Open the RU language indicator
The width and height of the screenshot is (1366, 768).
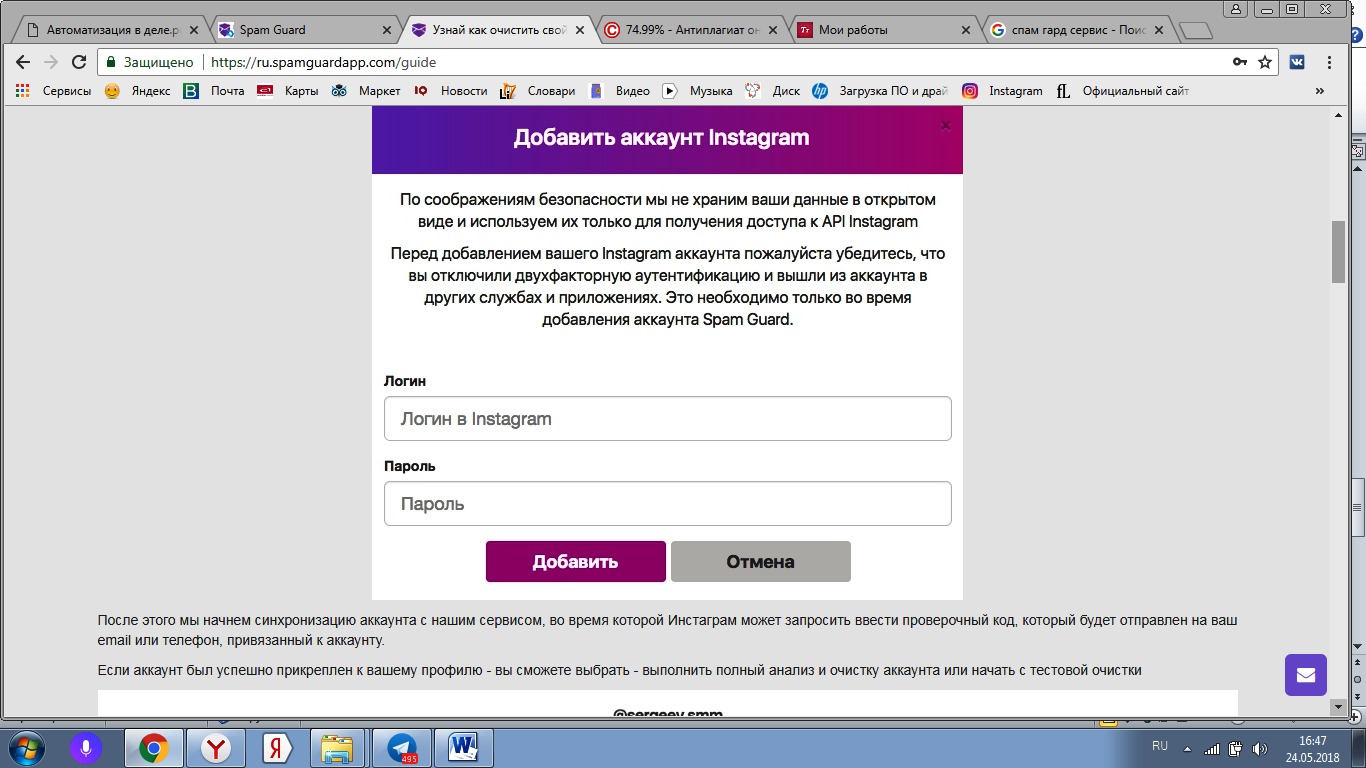point(1159,746)
